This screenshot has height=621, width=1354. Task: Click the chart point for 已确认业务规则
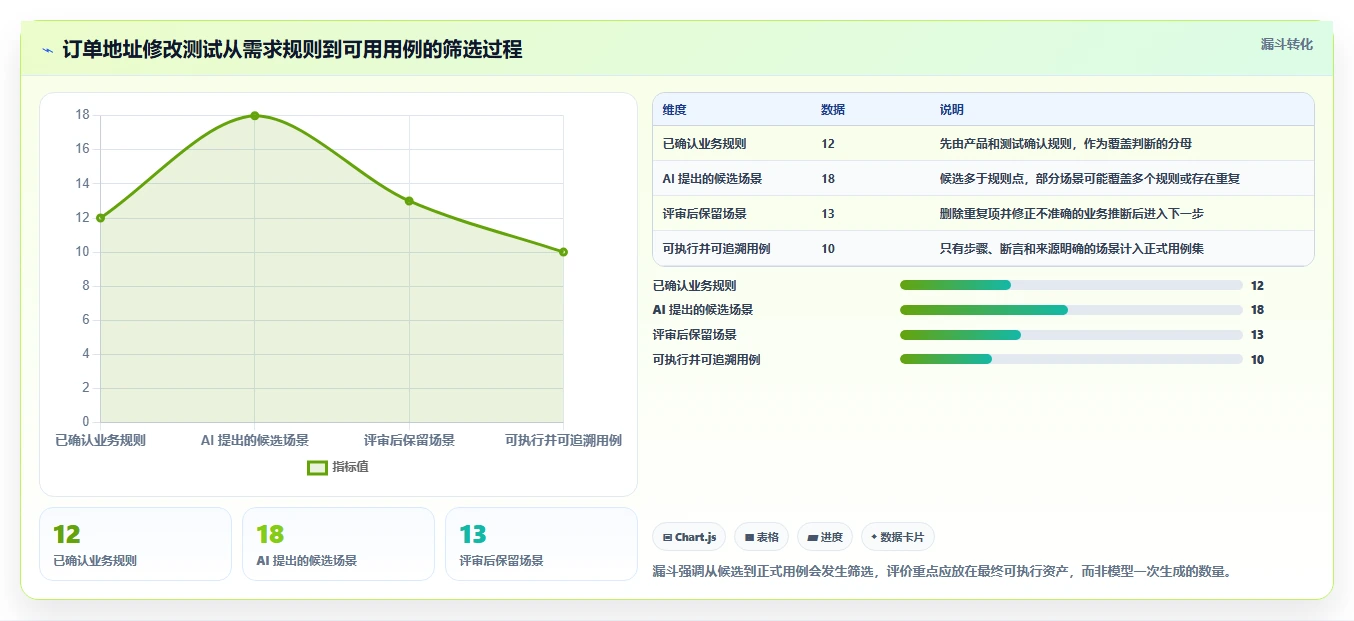click(x=100, y=217)
